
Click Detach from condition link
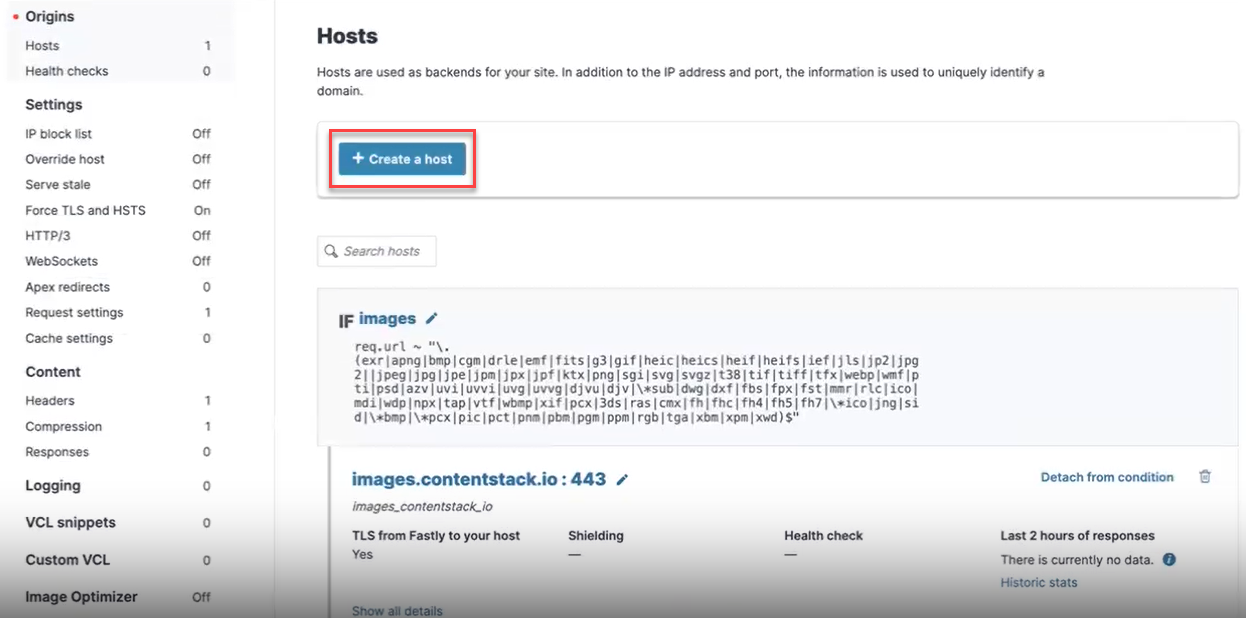click(x=1107, y=478)
